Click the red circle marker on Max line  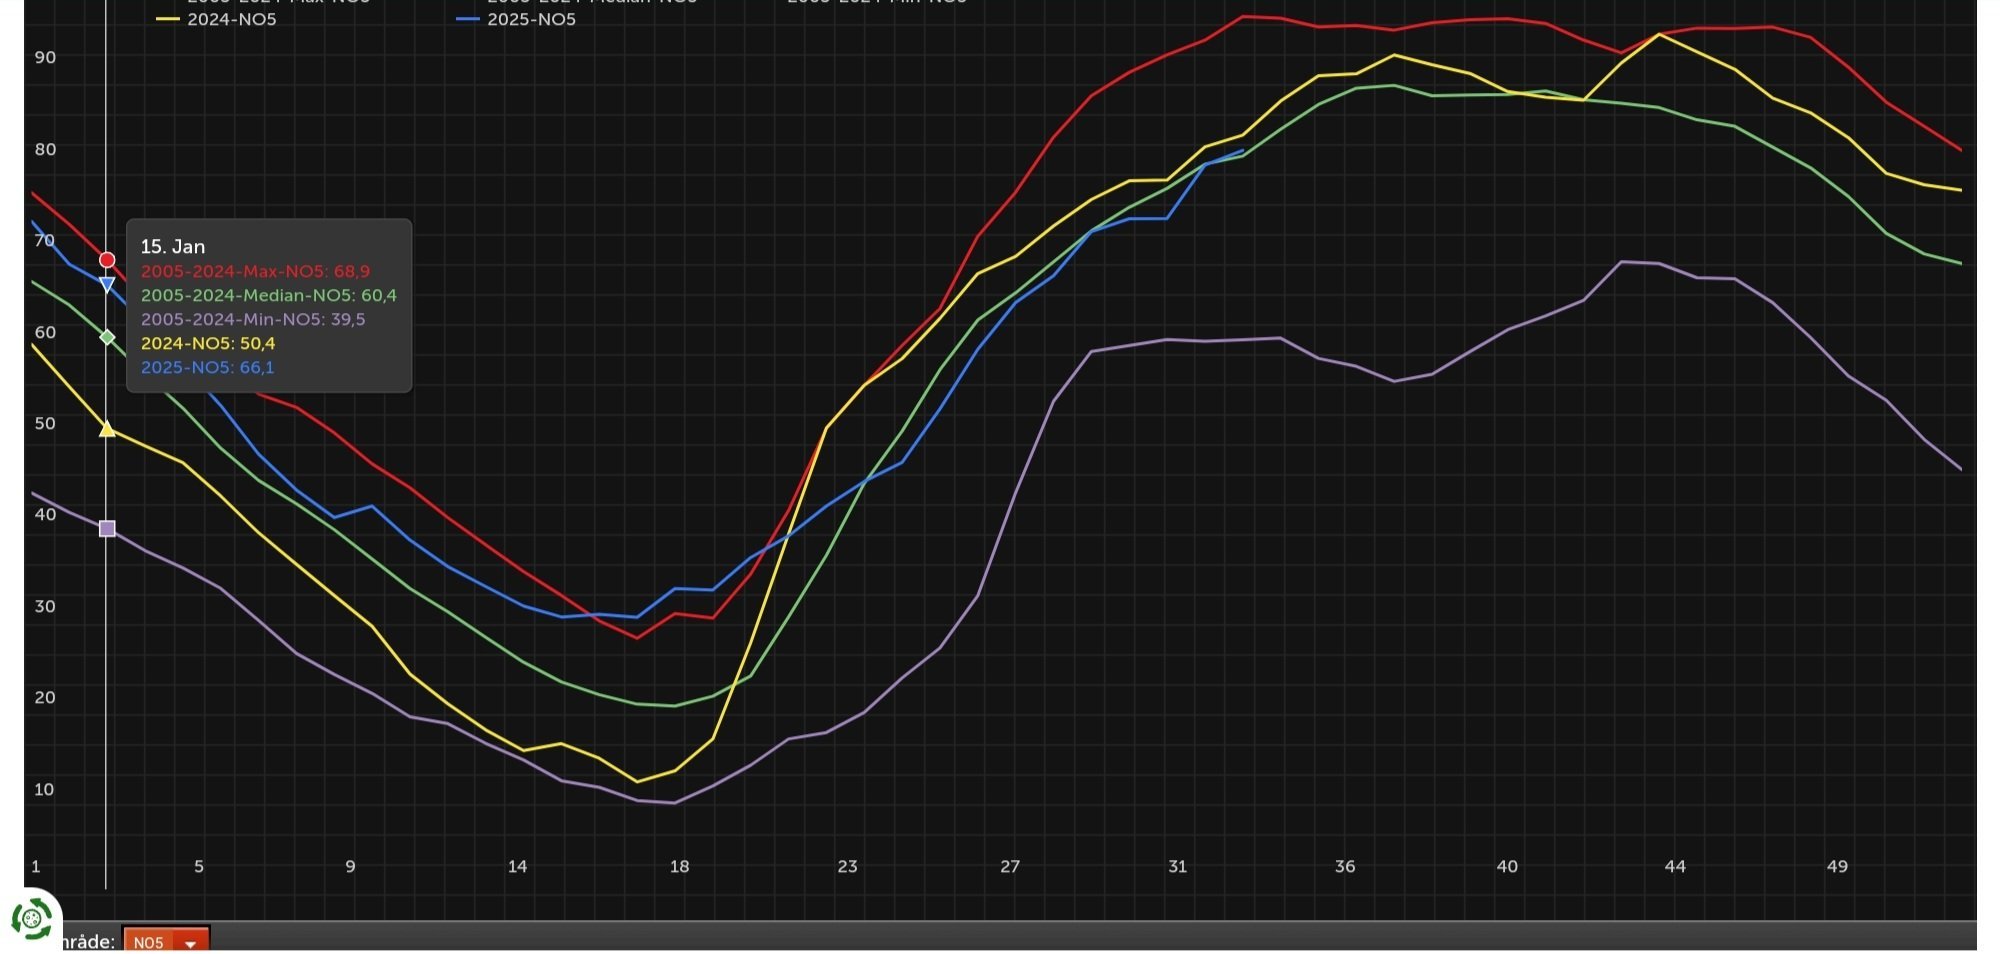pos(107,260)
